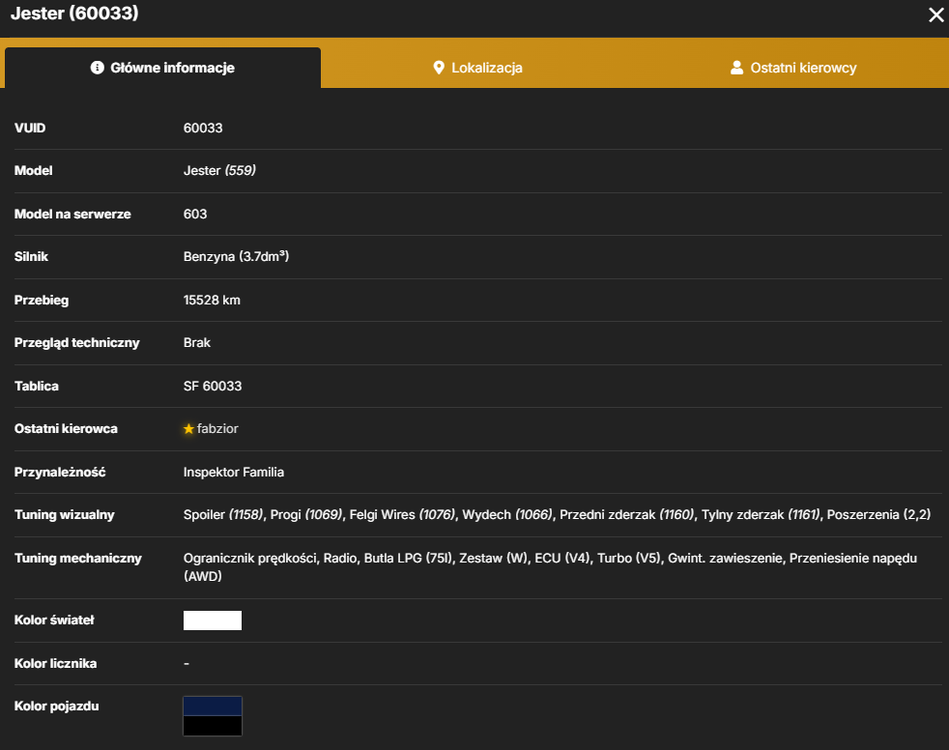Select the plate number SF 60033
Screen dimensions: 949x750
pyautogui.click(x=212, y=386)
